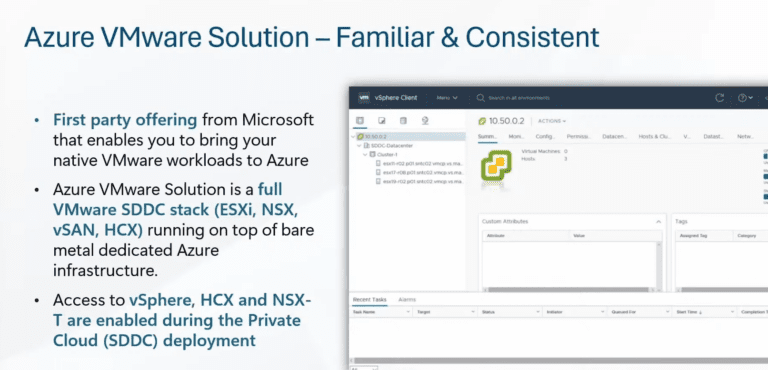
Task: Select the Recent Tasks tab
Action: (370, 299)
